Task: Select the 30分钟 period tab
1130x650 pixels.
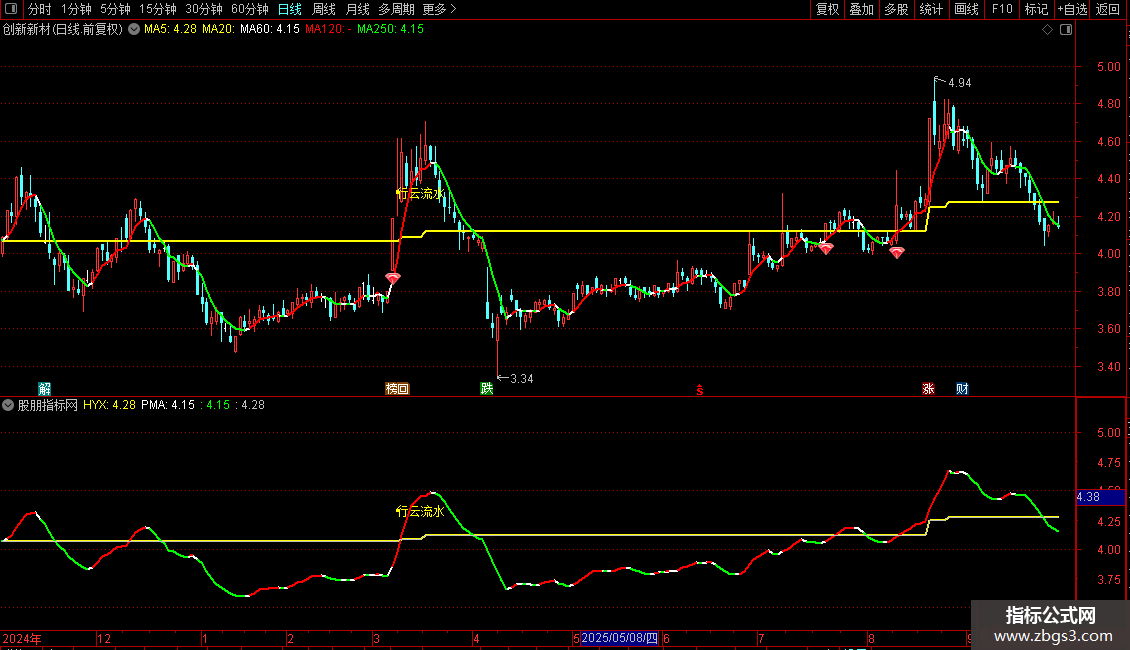Action: (x=204, y=9)
